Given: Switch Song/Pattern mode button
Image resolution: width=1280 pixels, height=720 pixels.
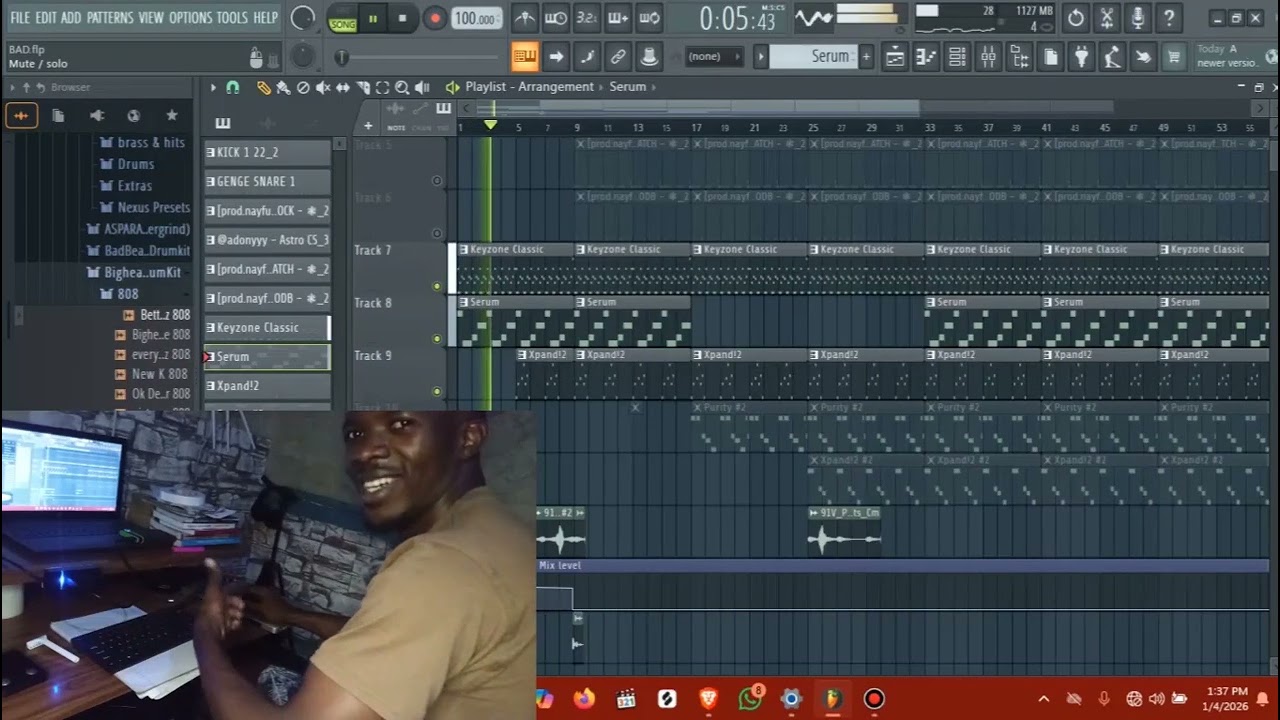Looking at the screenshot, I should pos(342,18).
